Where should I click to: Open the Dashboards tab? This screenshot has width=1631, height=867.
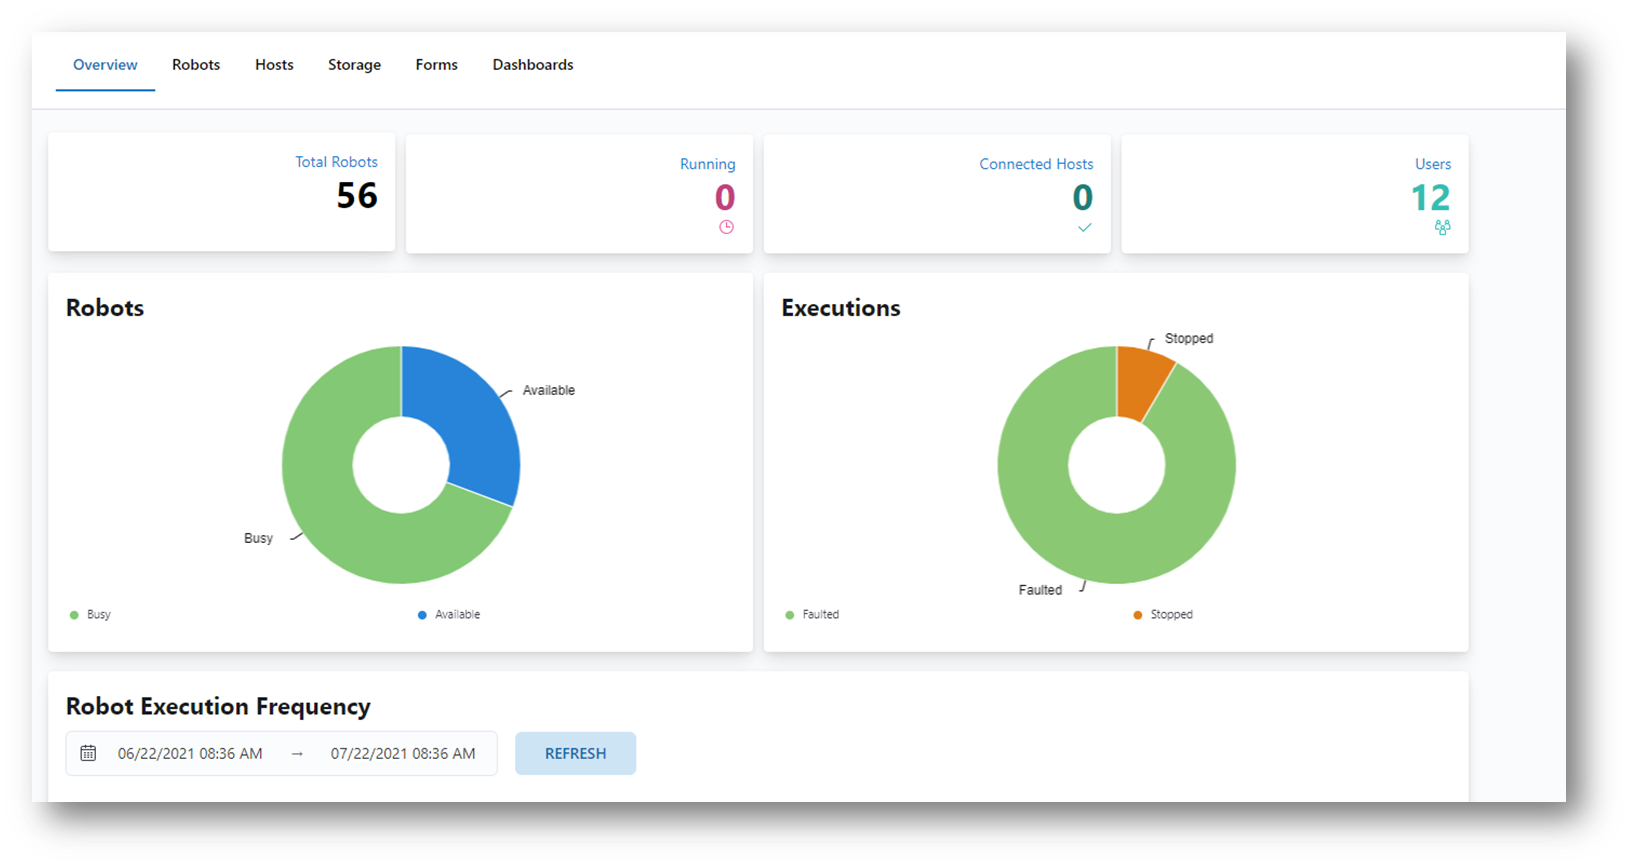(x=533, y=65)
